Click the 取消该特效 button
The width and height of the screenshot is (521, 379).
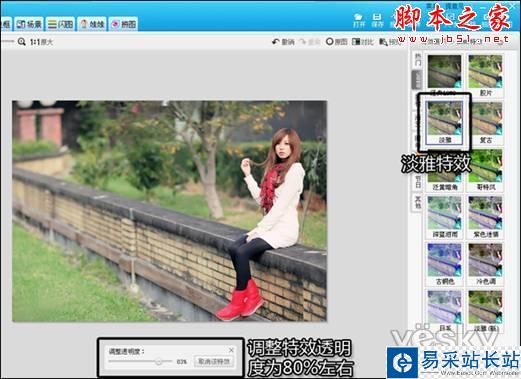coord(214,361)
